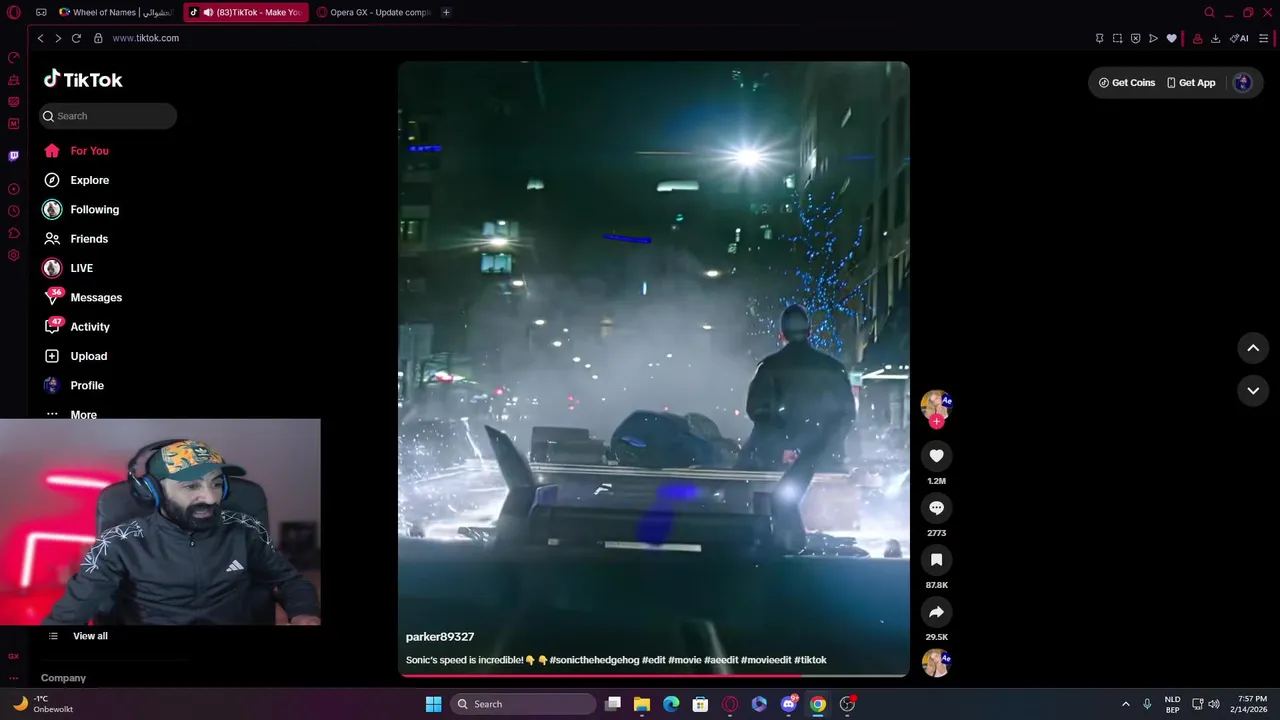Open the Opera pinboards pin icon
1280x720 pixels.
pyautogui.click(x=1099, y=38)
